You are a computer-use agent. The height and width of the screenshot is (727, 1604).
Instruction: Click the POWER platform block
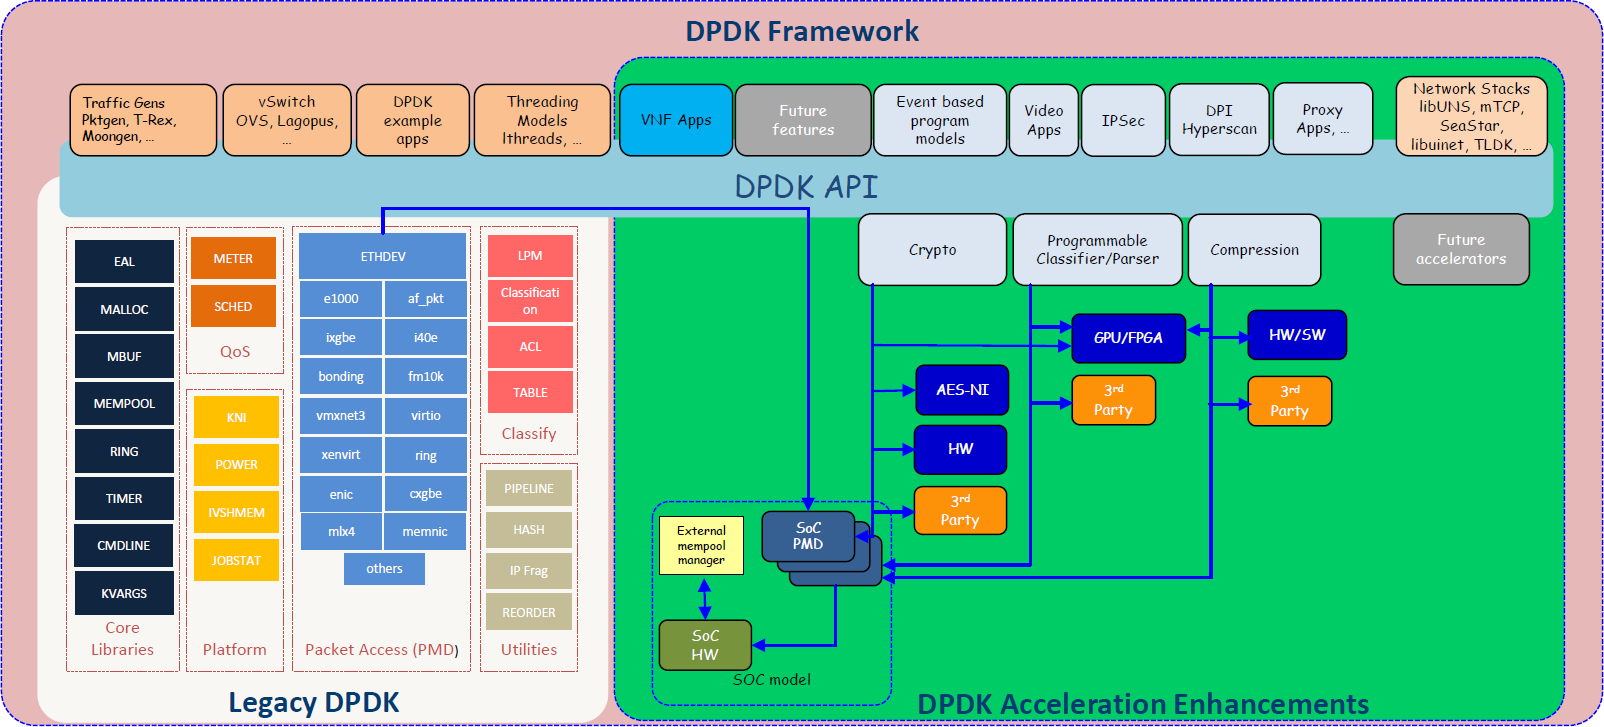coord(236,465)
